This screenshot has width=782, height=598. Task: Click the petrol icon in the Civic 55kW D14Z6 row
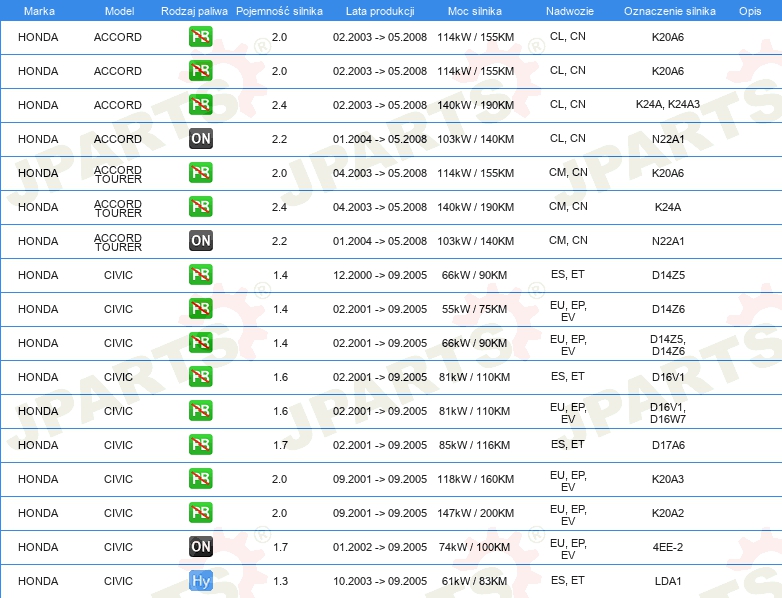coord(200,309)
